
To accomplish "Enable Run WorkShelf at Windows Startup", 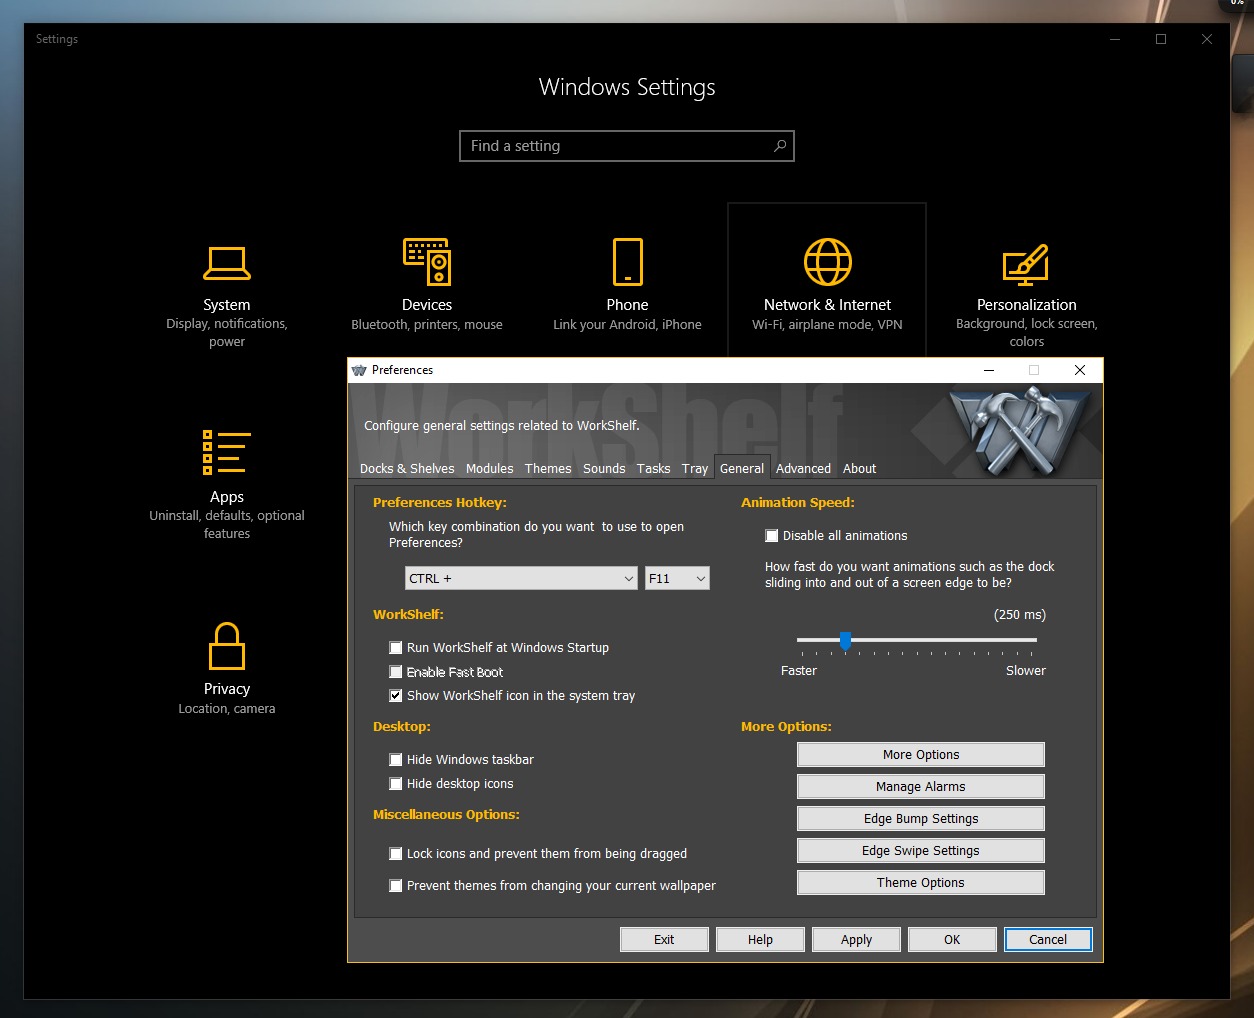I will click(396, 648).
